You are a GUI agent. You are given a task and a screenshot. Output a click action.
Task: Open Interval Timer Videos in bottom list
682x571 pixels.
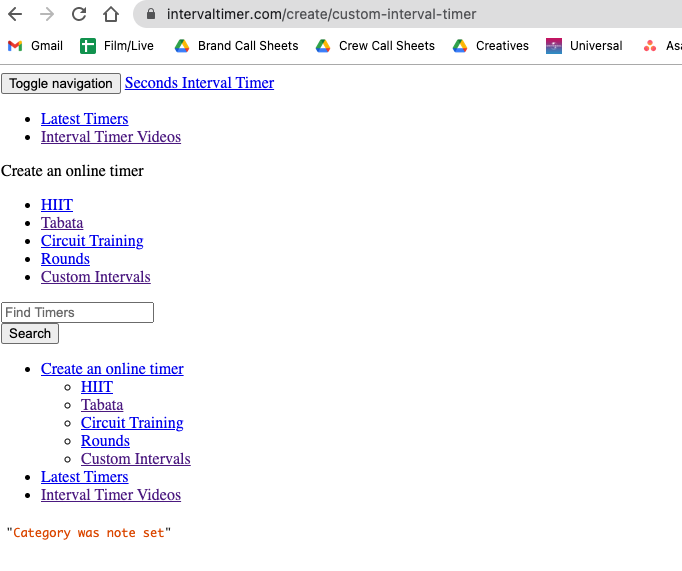[111, 495]
